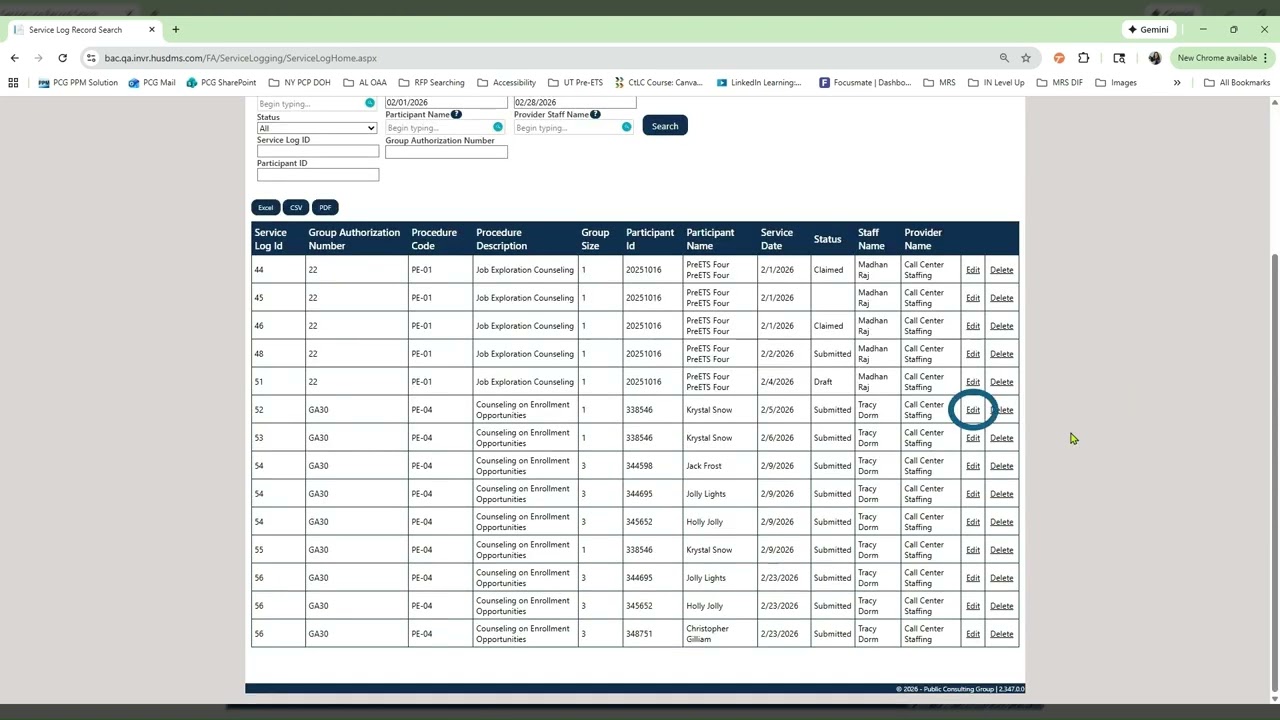1280x720 pixels.
Task: Open the PCG Mail bookmark
Action: [x=152, y=82]
